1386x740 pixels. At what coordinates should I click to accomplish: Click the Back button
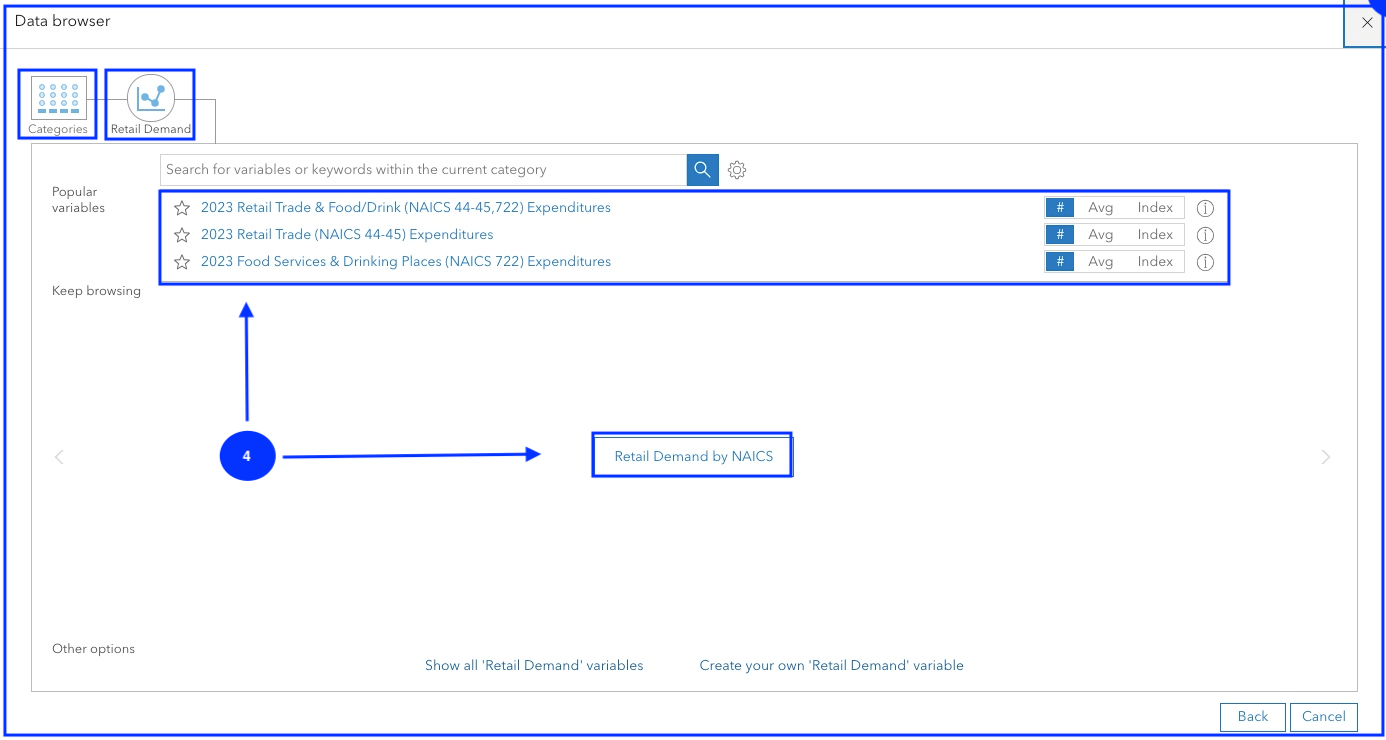(1252, 717)
